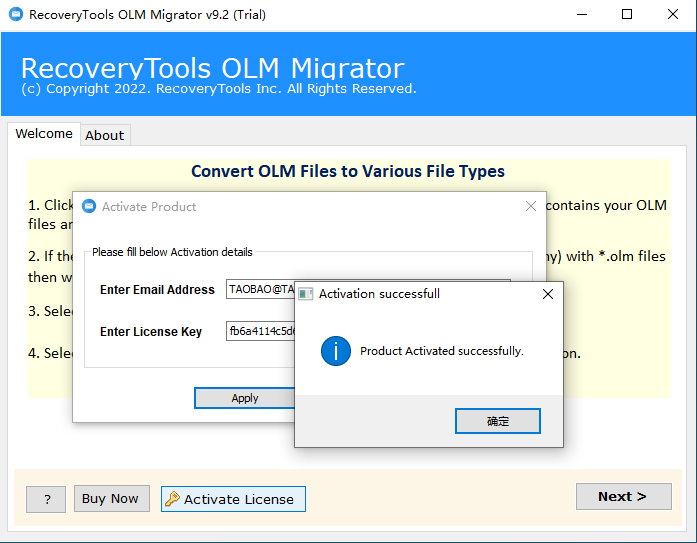The width and height of the screenshot is (697, 543).
Task: Click the Buy Now button
Action: tap(111, 498)
